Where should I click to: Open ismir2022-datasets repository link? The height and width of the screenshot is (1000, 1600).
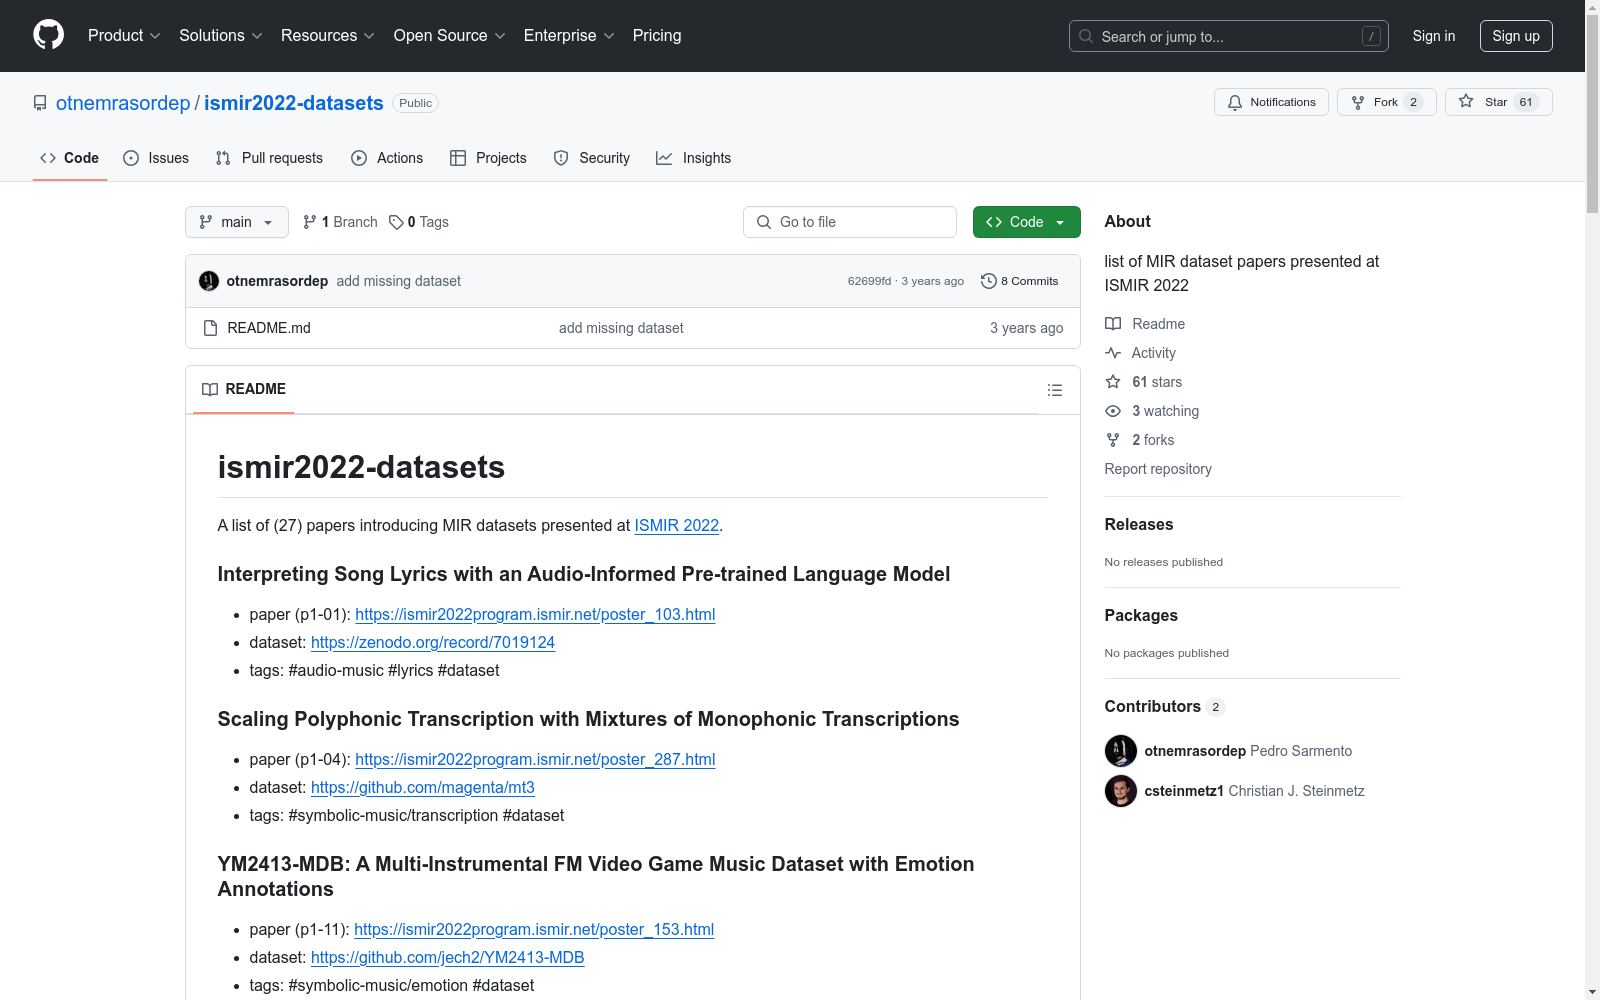[x=294, y=103]
